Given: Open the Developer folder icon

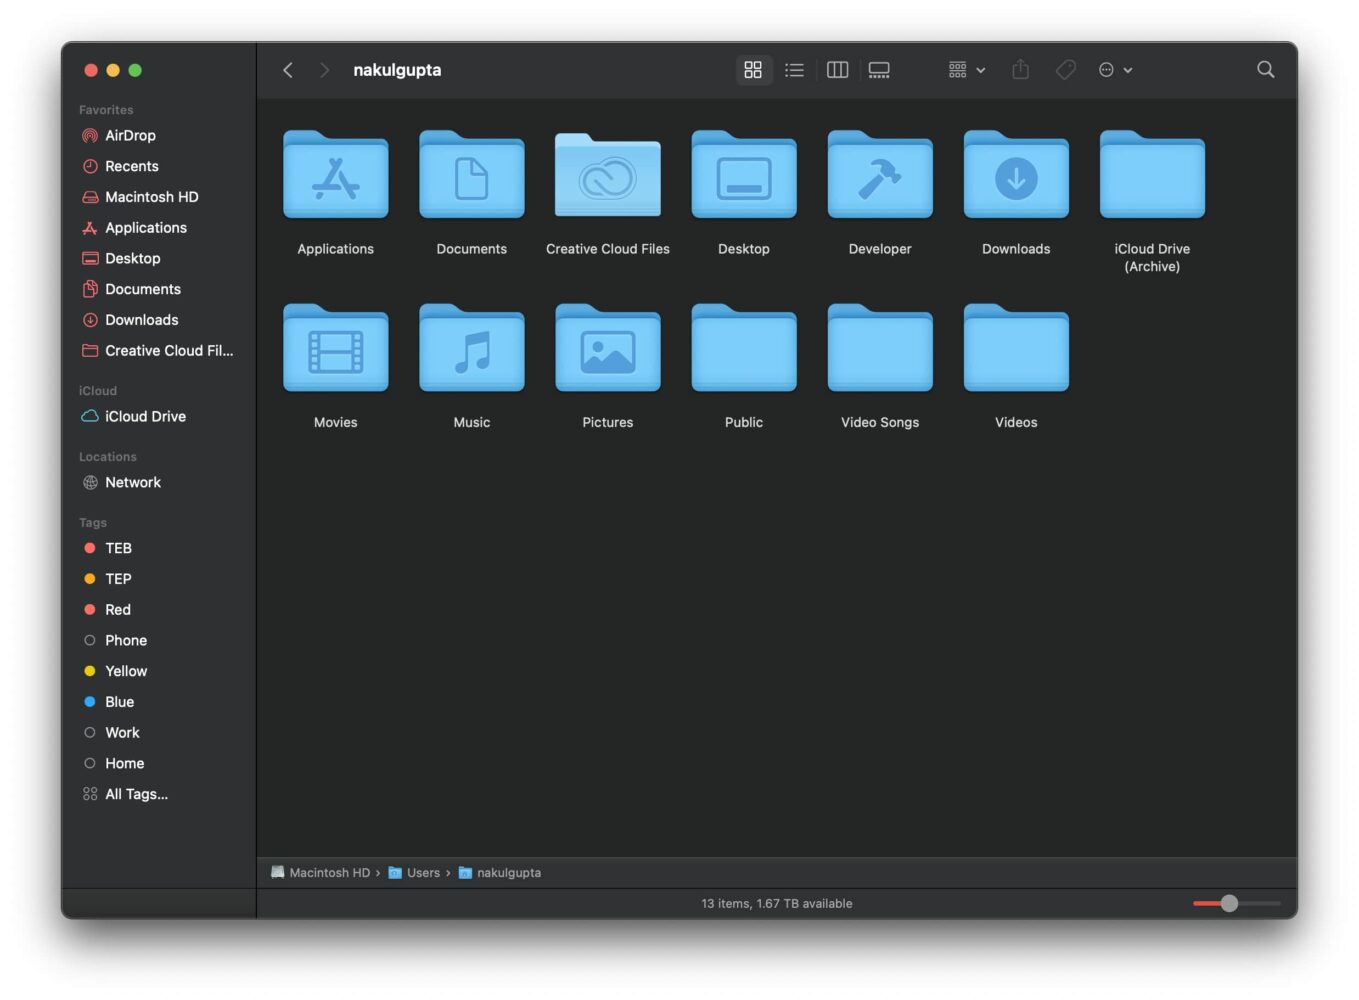Looking at the screenshot, I should pyautogui.click(x=879, y=176).
